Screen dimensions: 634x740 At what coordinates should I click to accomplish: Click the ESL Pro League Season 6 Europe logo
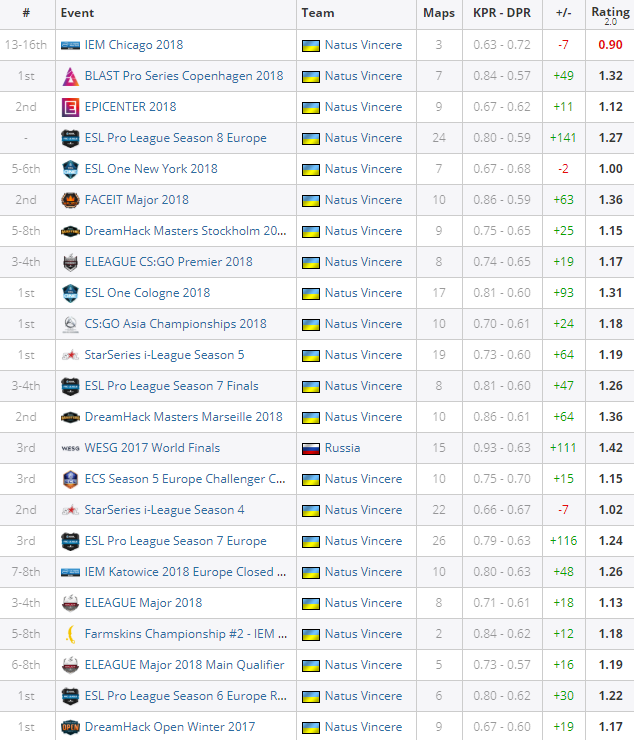tap(70, 696)
